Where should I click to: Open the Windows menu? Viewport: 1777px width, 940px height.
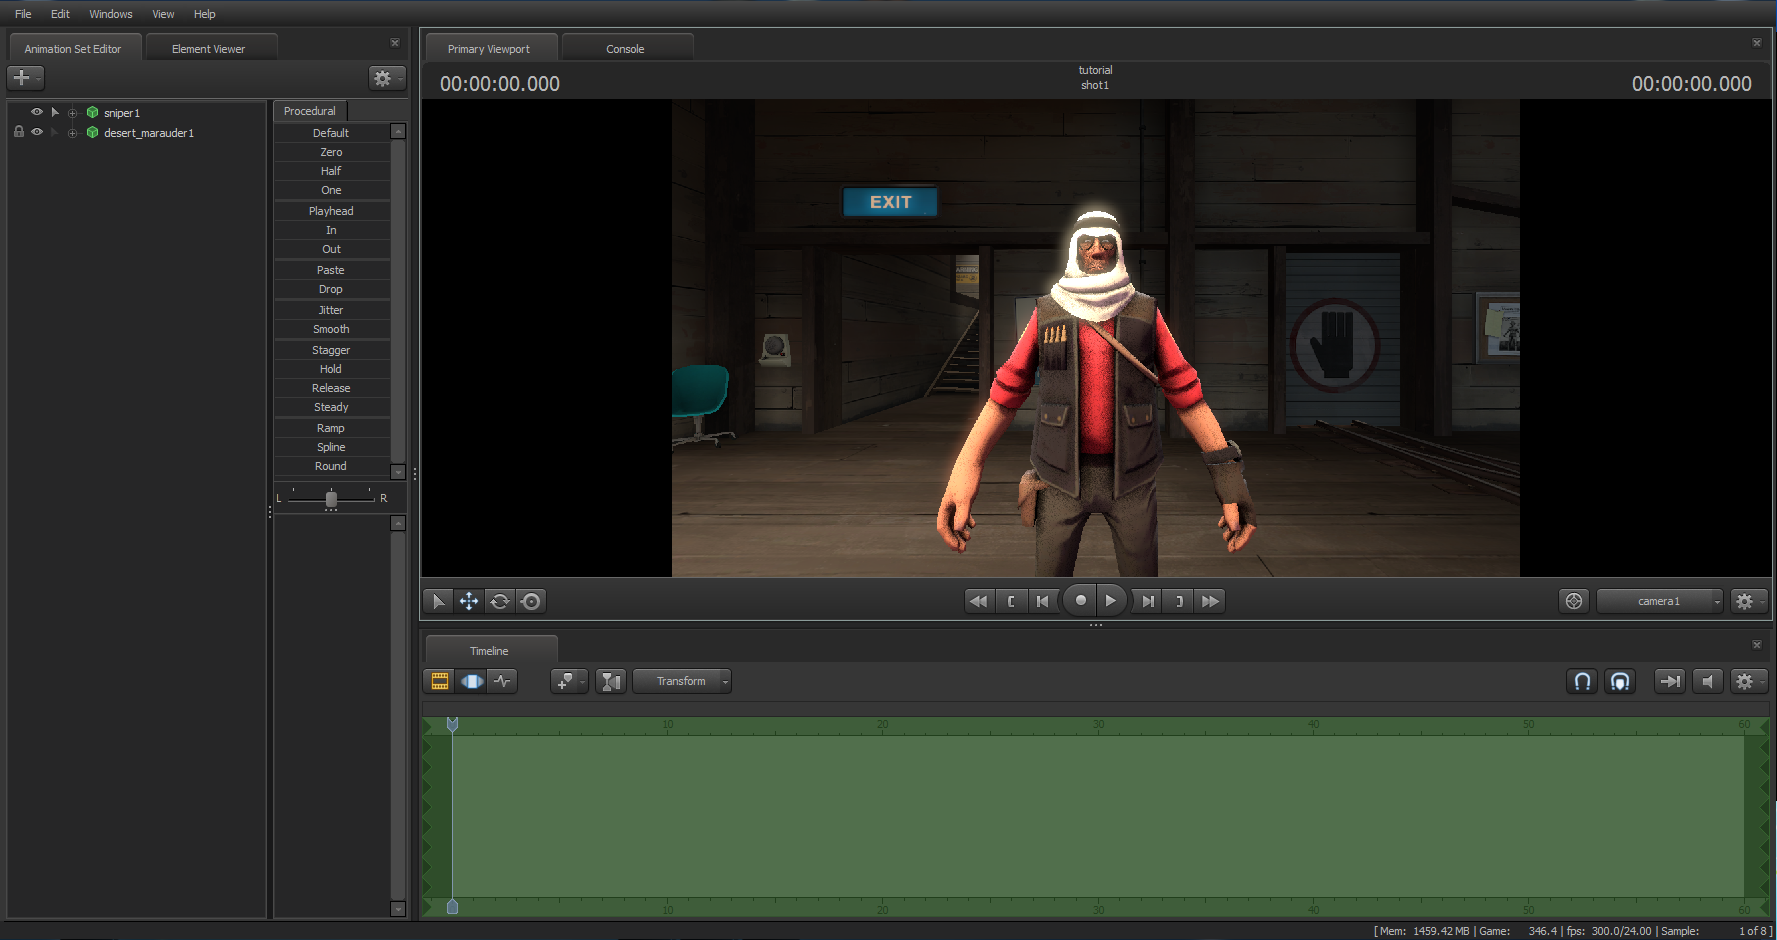click(x=110, y=14)
